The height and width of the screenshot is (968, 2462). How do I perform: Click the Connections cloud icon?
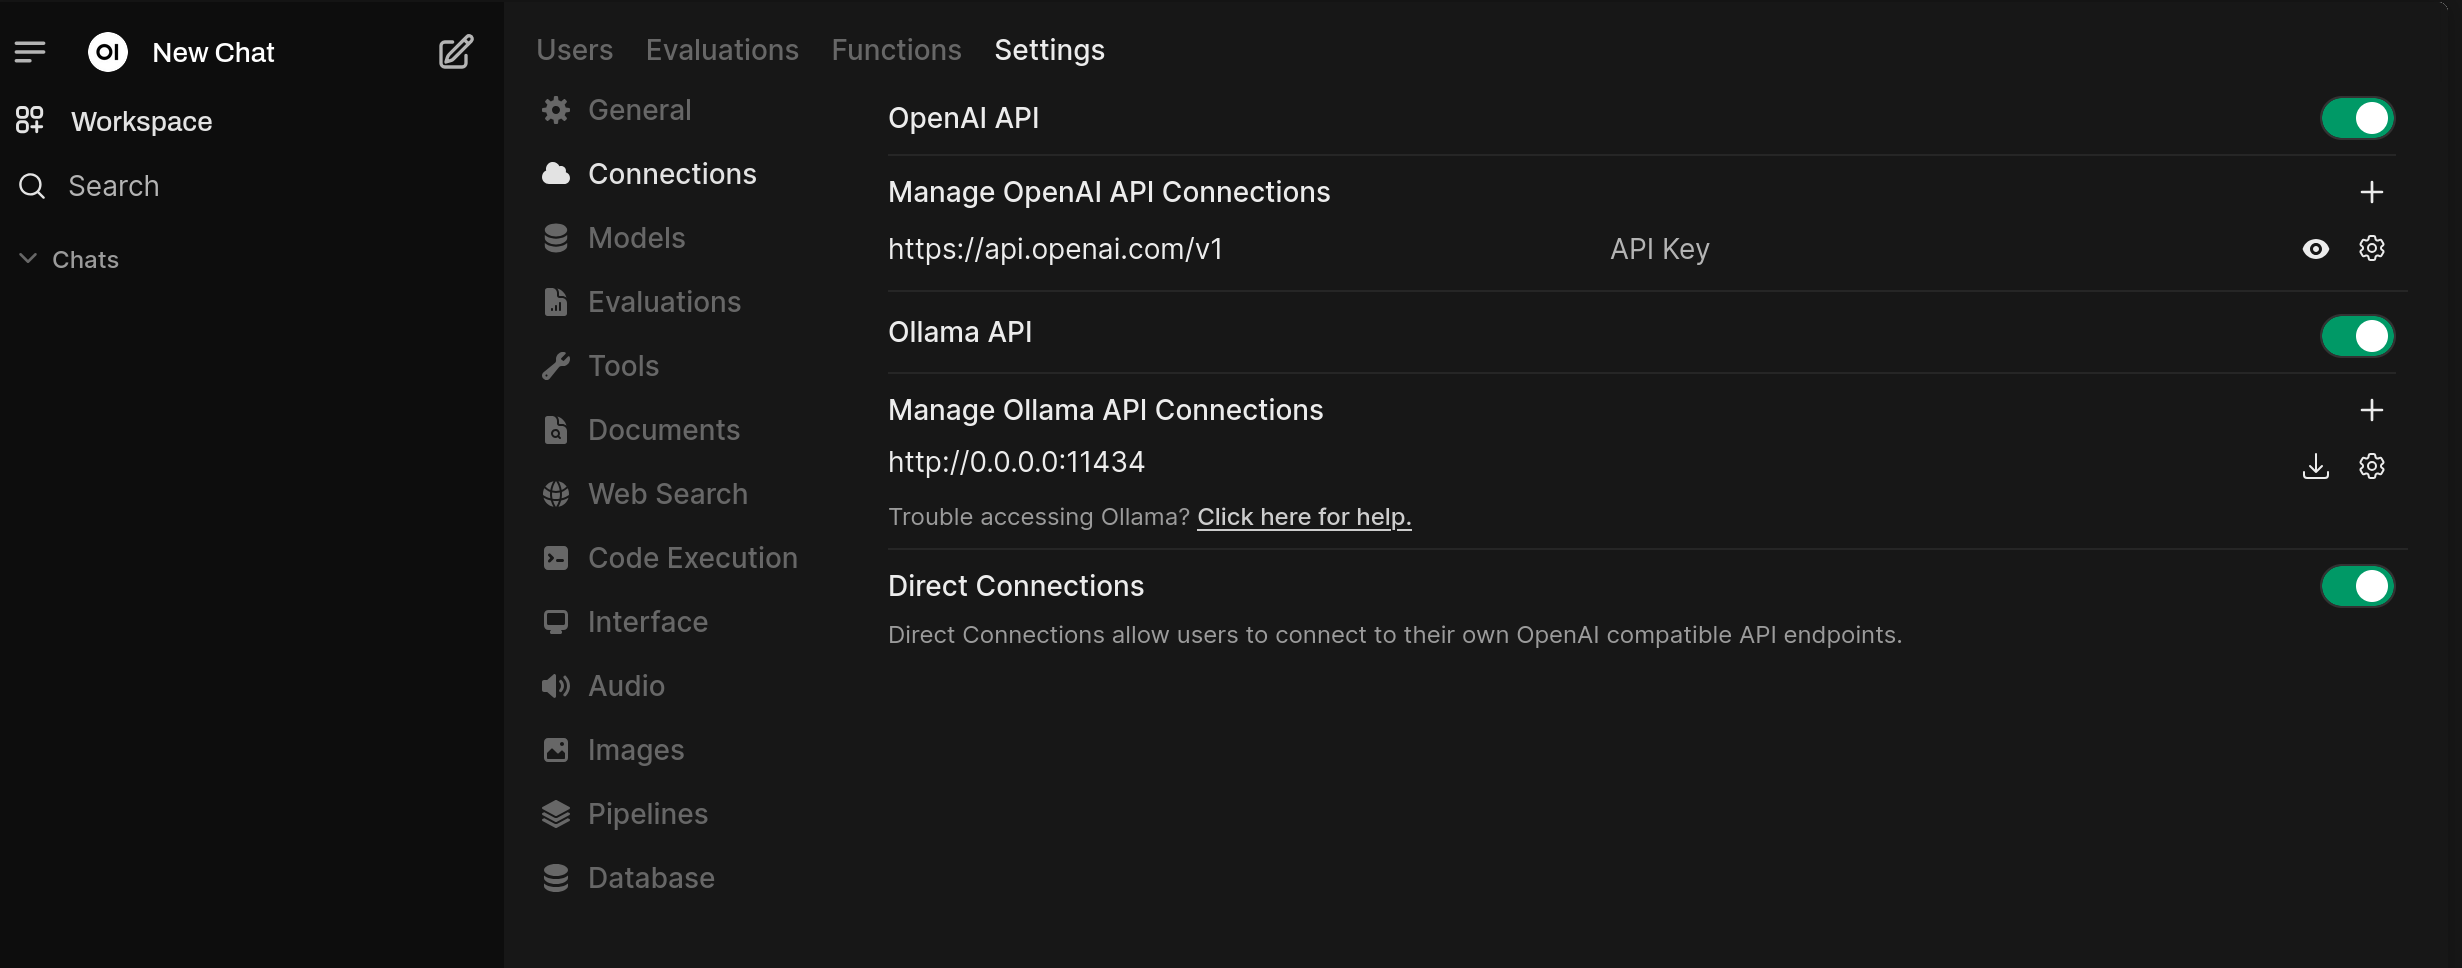pyautogui.click(x=556, y=174)
